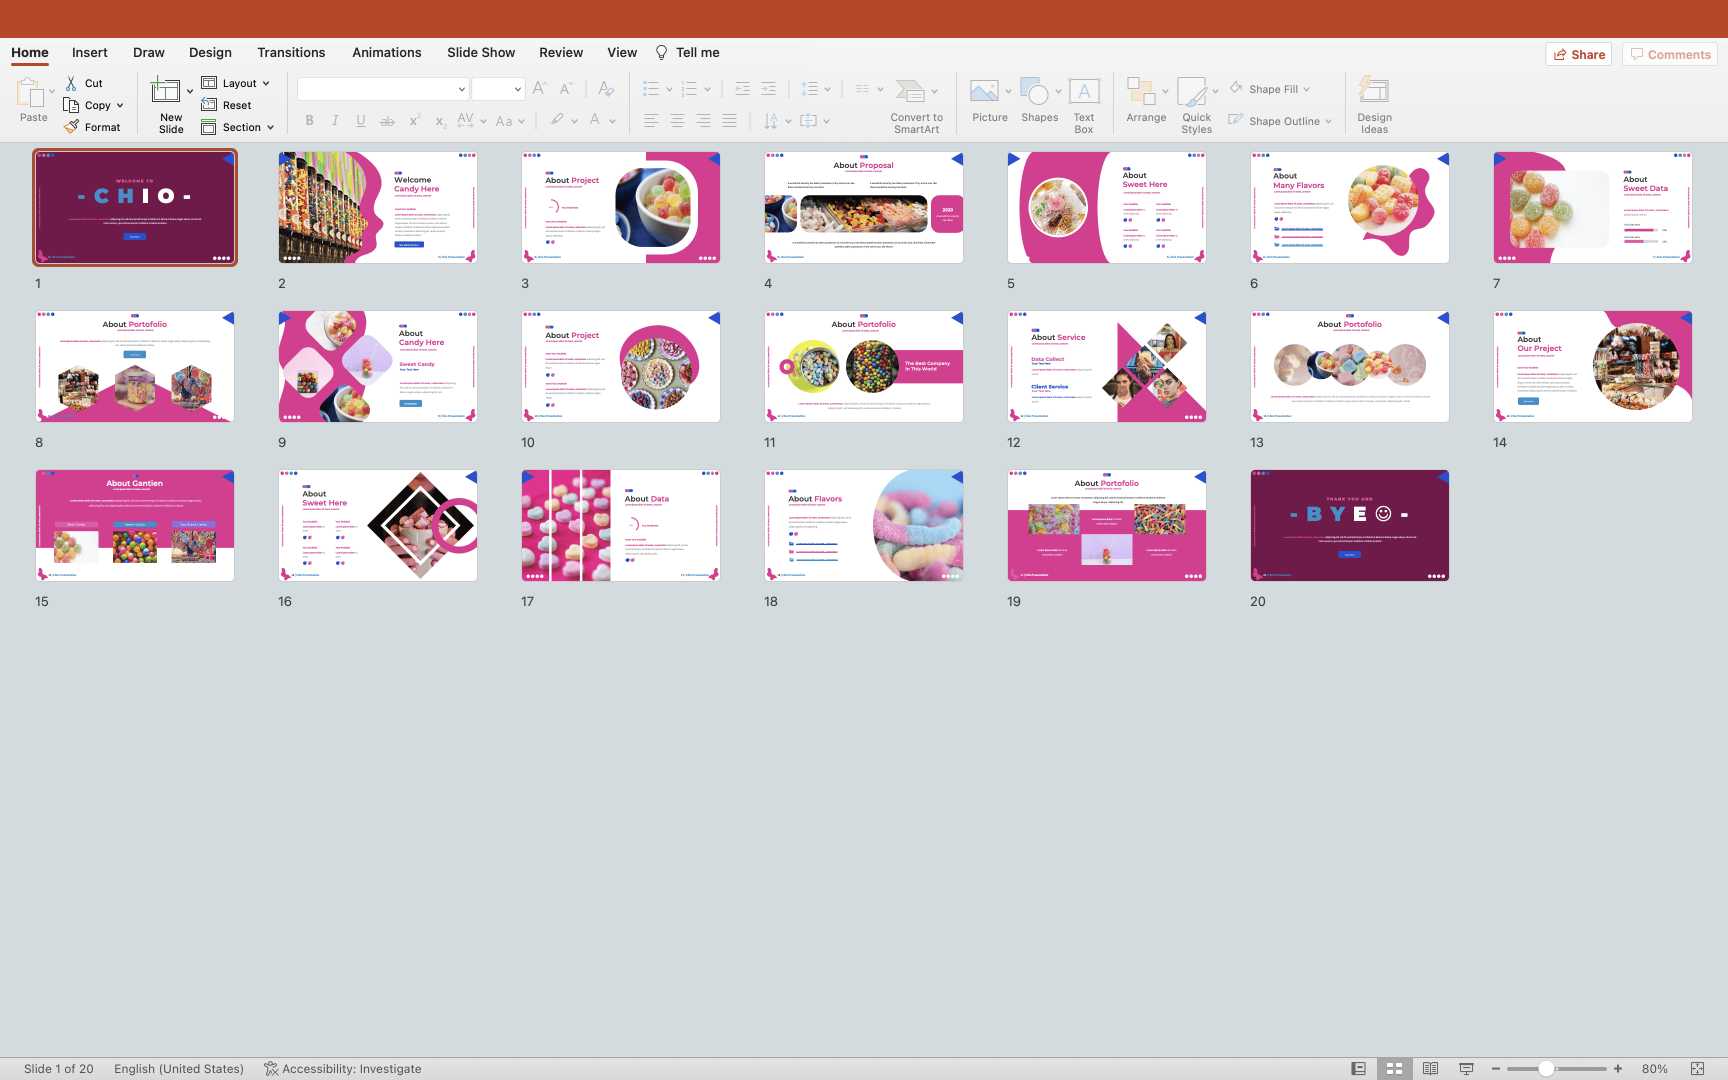This screenshot has height=1080, width=1728.
Task: Insert a Text Box
Action: click(x=1084, y=92)
